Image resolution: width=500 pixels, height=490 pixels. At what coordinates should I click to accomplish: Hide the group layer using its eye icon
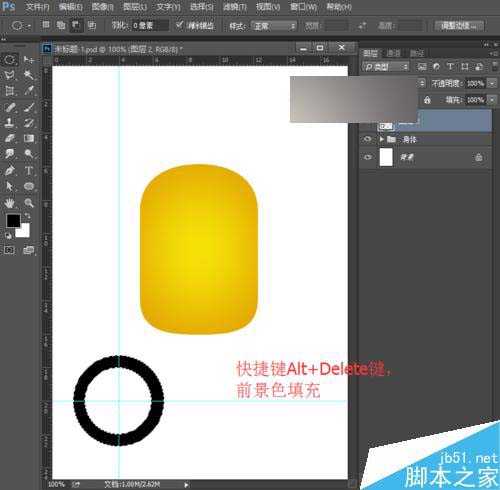(368, 139)
